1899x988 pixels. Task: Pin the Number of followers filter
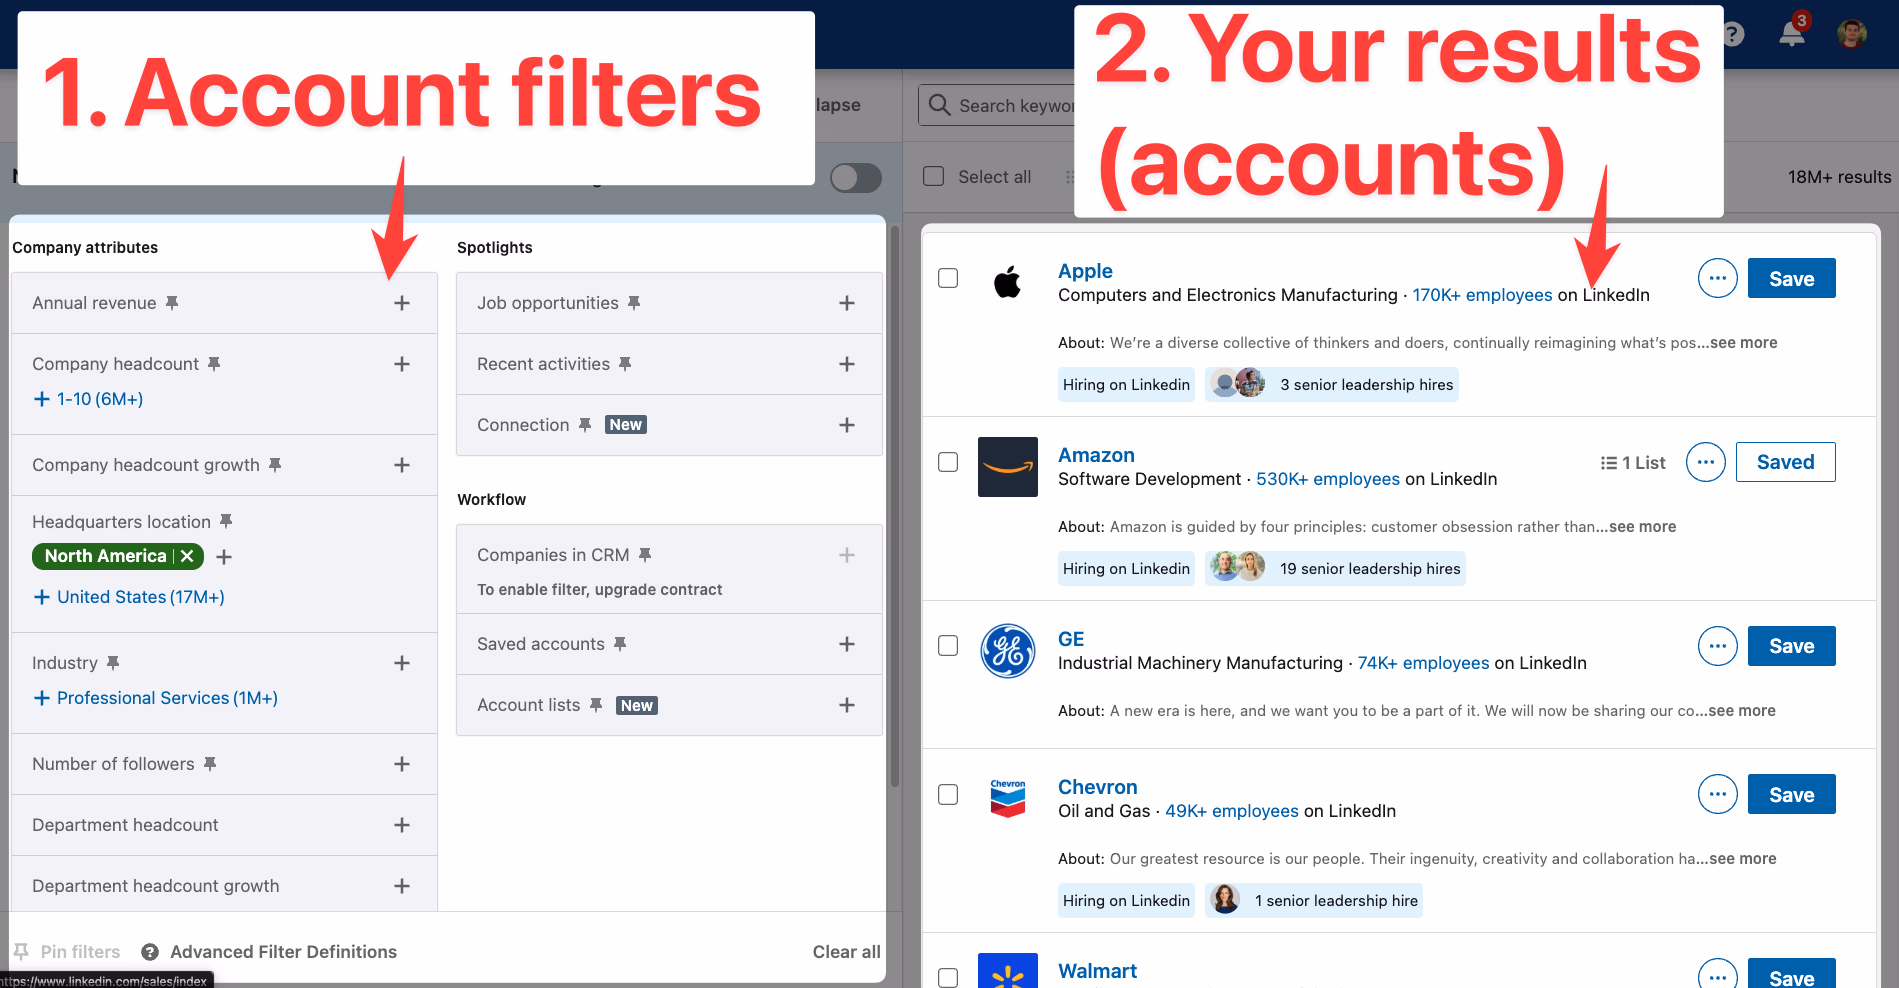[x=210, y=763]
